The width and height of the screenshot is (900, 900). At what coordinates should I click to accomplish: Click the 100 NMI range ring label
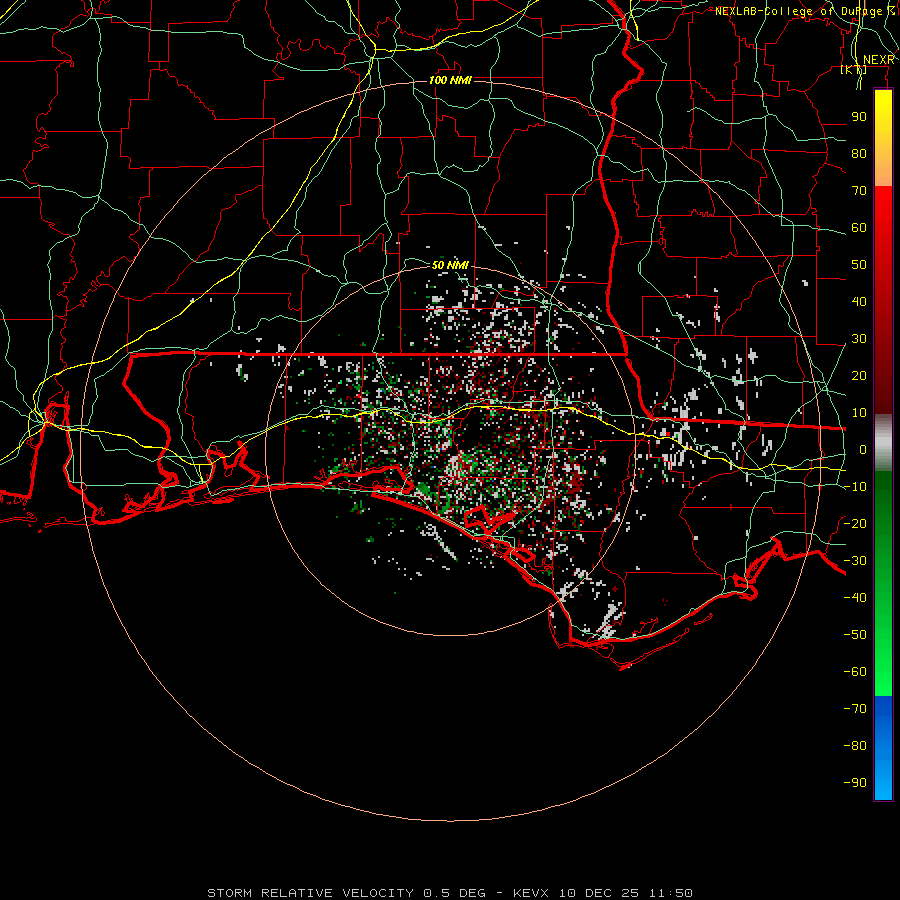(450, 80)
